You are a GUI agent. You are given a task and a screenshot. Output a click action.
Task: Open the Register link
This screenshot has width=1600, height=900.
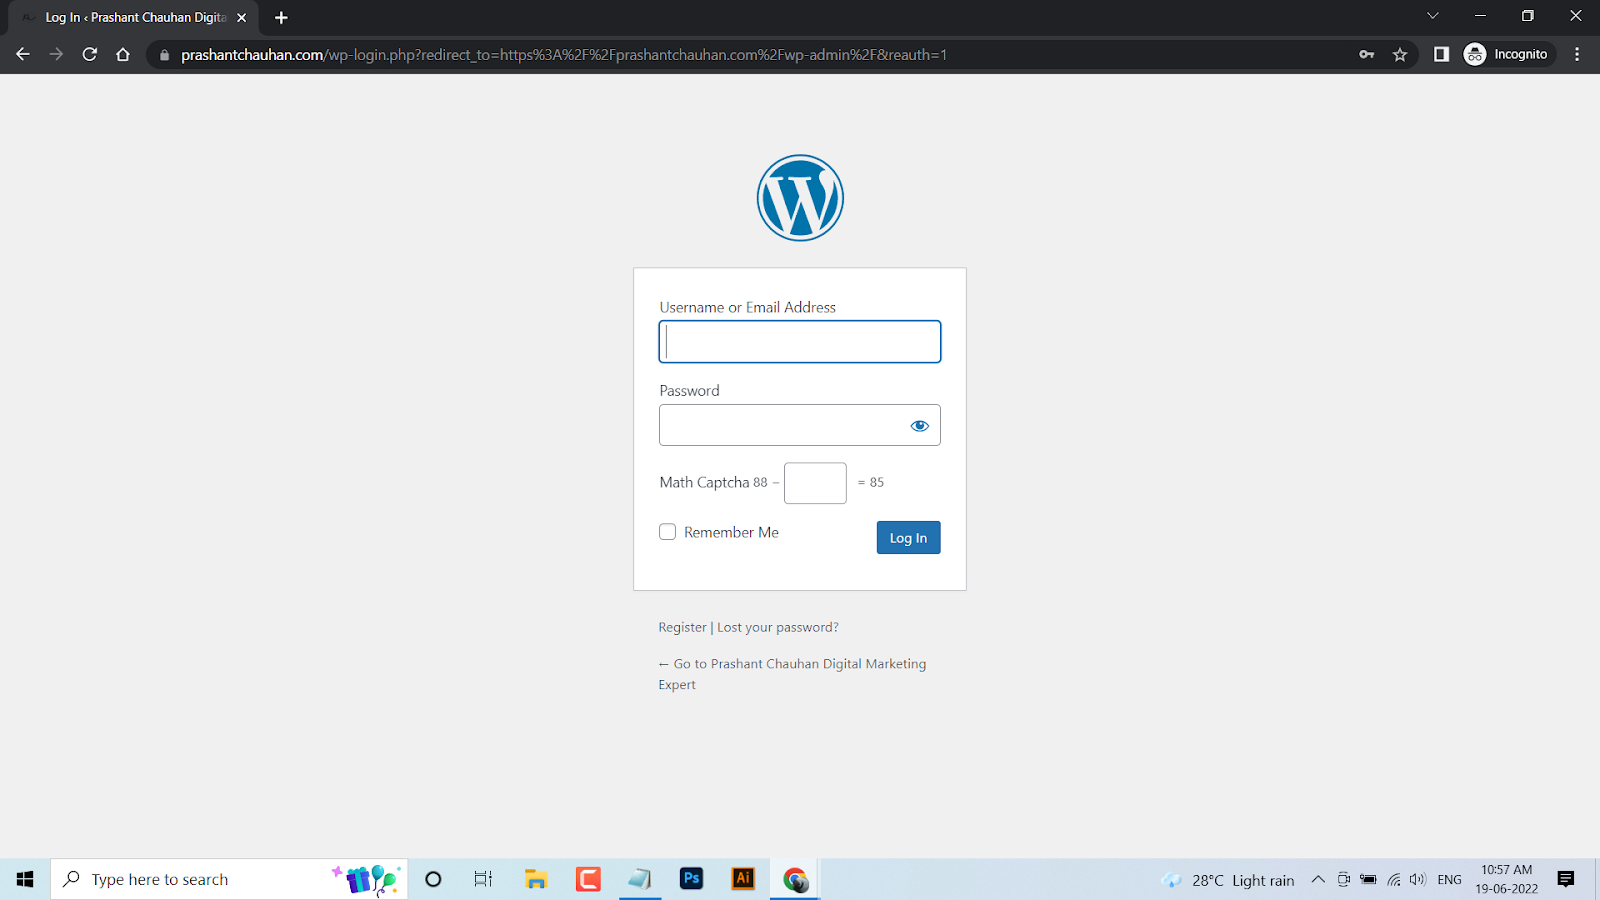pyautogui.click(x=682, y=627)
